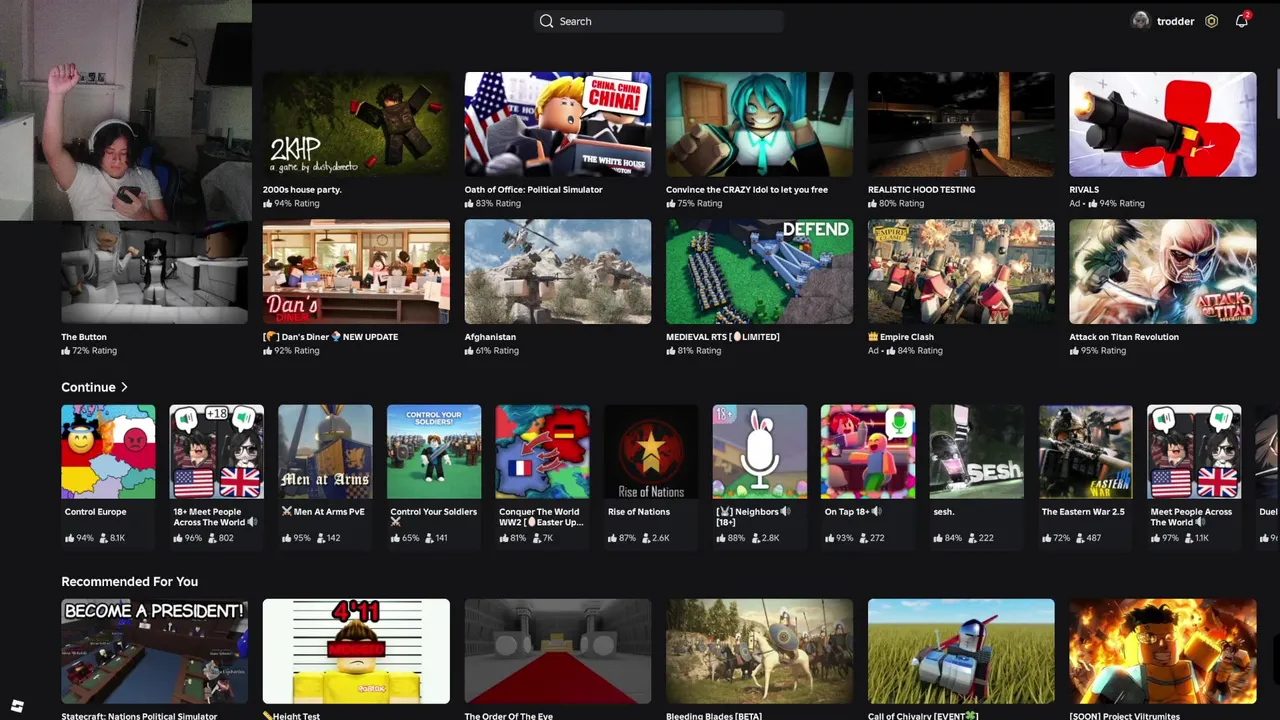Click the Men At Arms PvE title
This screenshot has width=1280, height=720.
pos(323,512)
